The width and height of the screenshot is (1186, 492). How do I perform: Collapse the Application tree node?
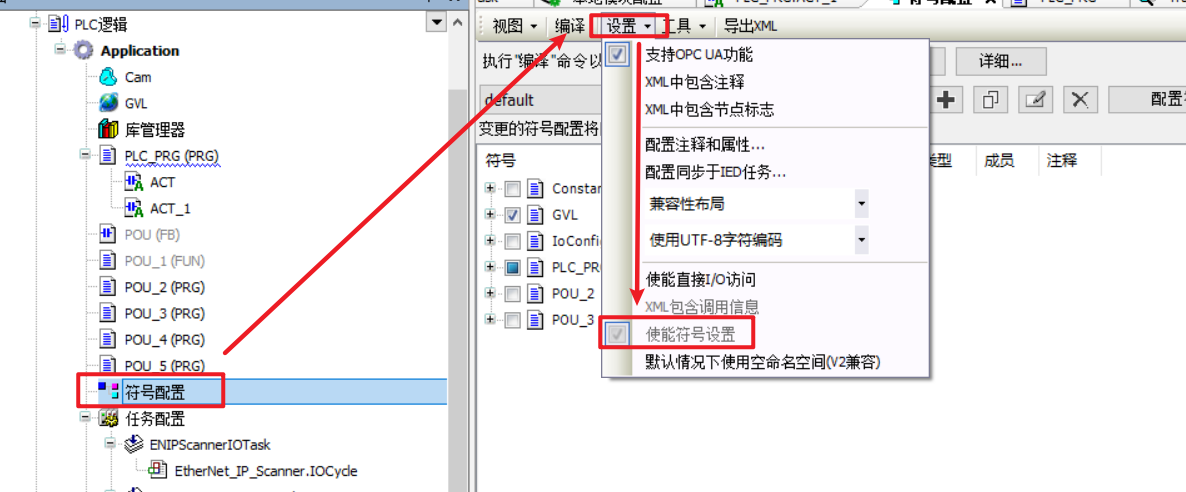61,50
